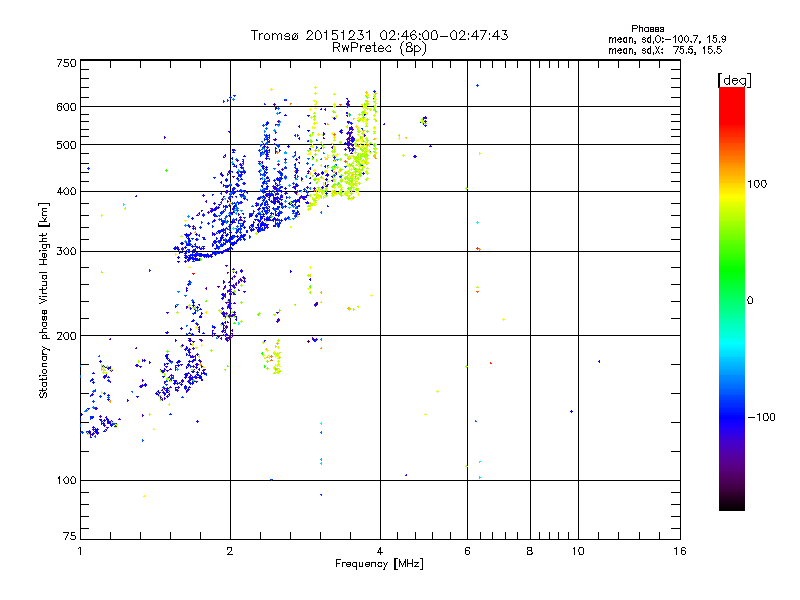The image size is (800, 600).
Task: Click the colorbar tick label '100'
Action: [757, 184]
